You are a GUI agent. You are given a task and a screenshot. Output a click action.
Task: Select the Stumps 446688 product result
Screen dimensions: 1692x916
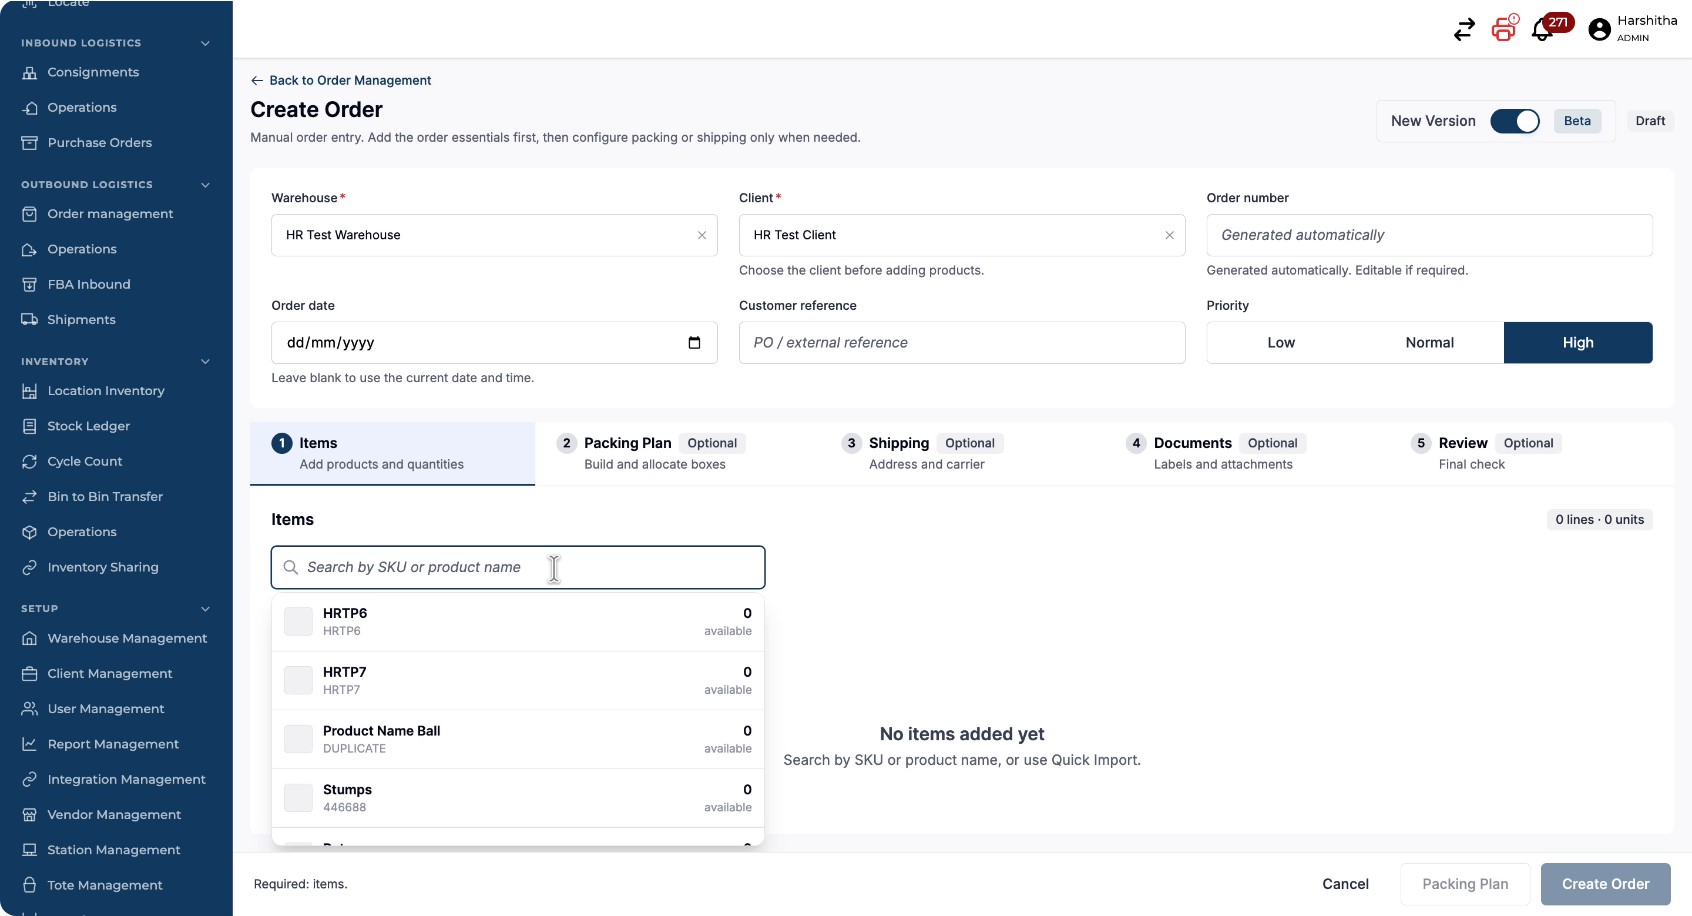click(x=518, y=798)
